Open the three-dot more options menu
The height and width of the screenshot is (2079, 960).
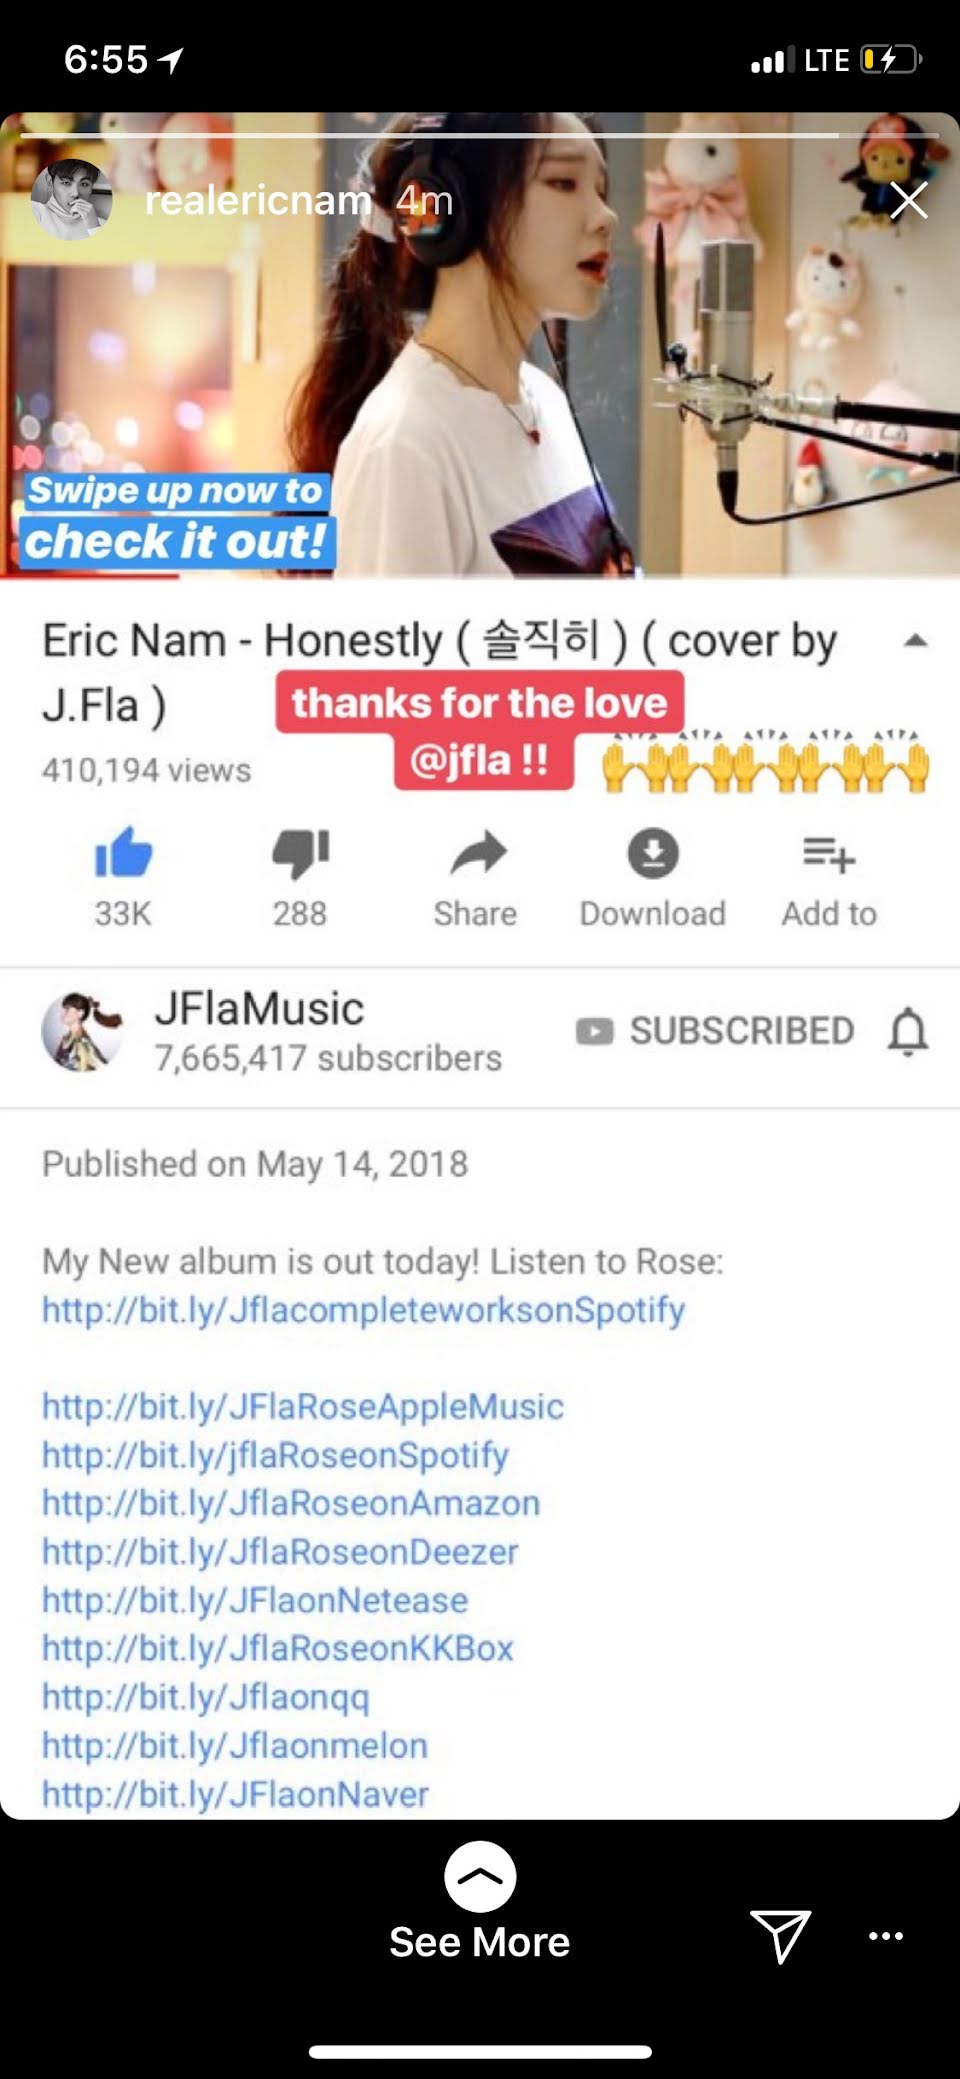click(886, 1936)
